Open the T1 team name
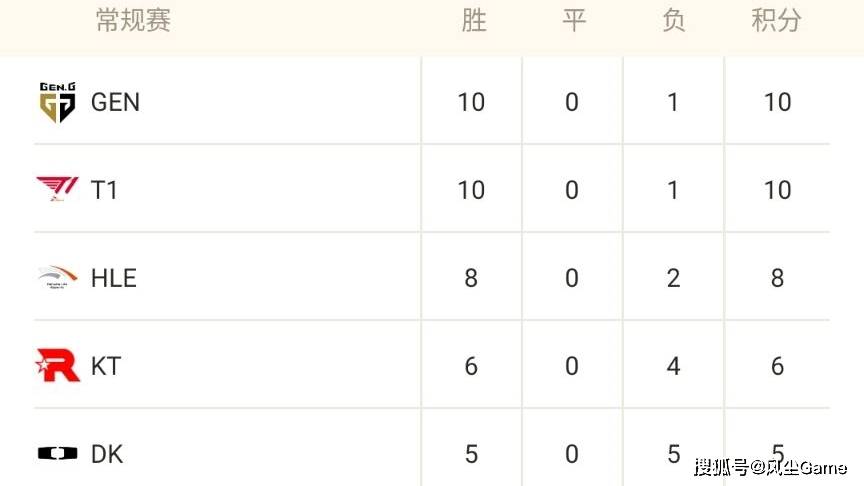The image size is (864, 486). tap(104, 190)
